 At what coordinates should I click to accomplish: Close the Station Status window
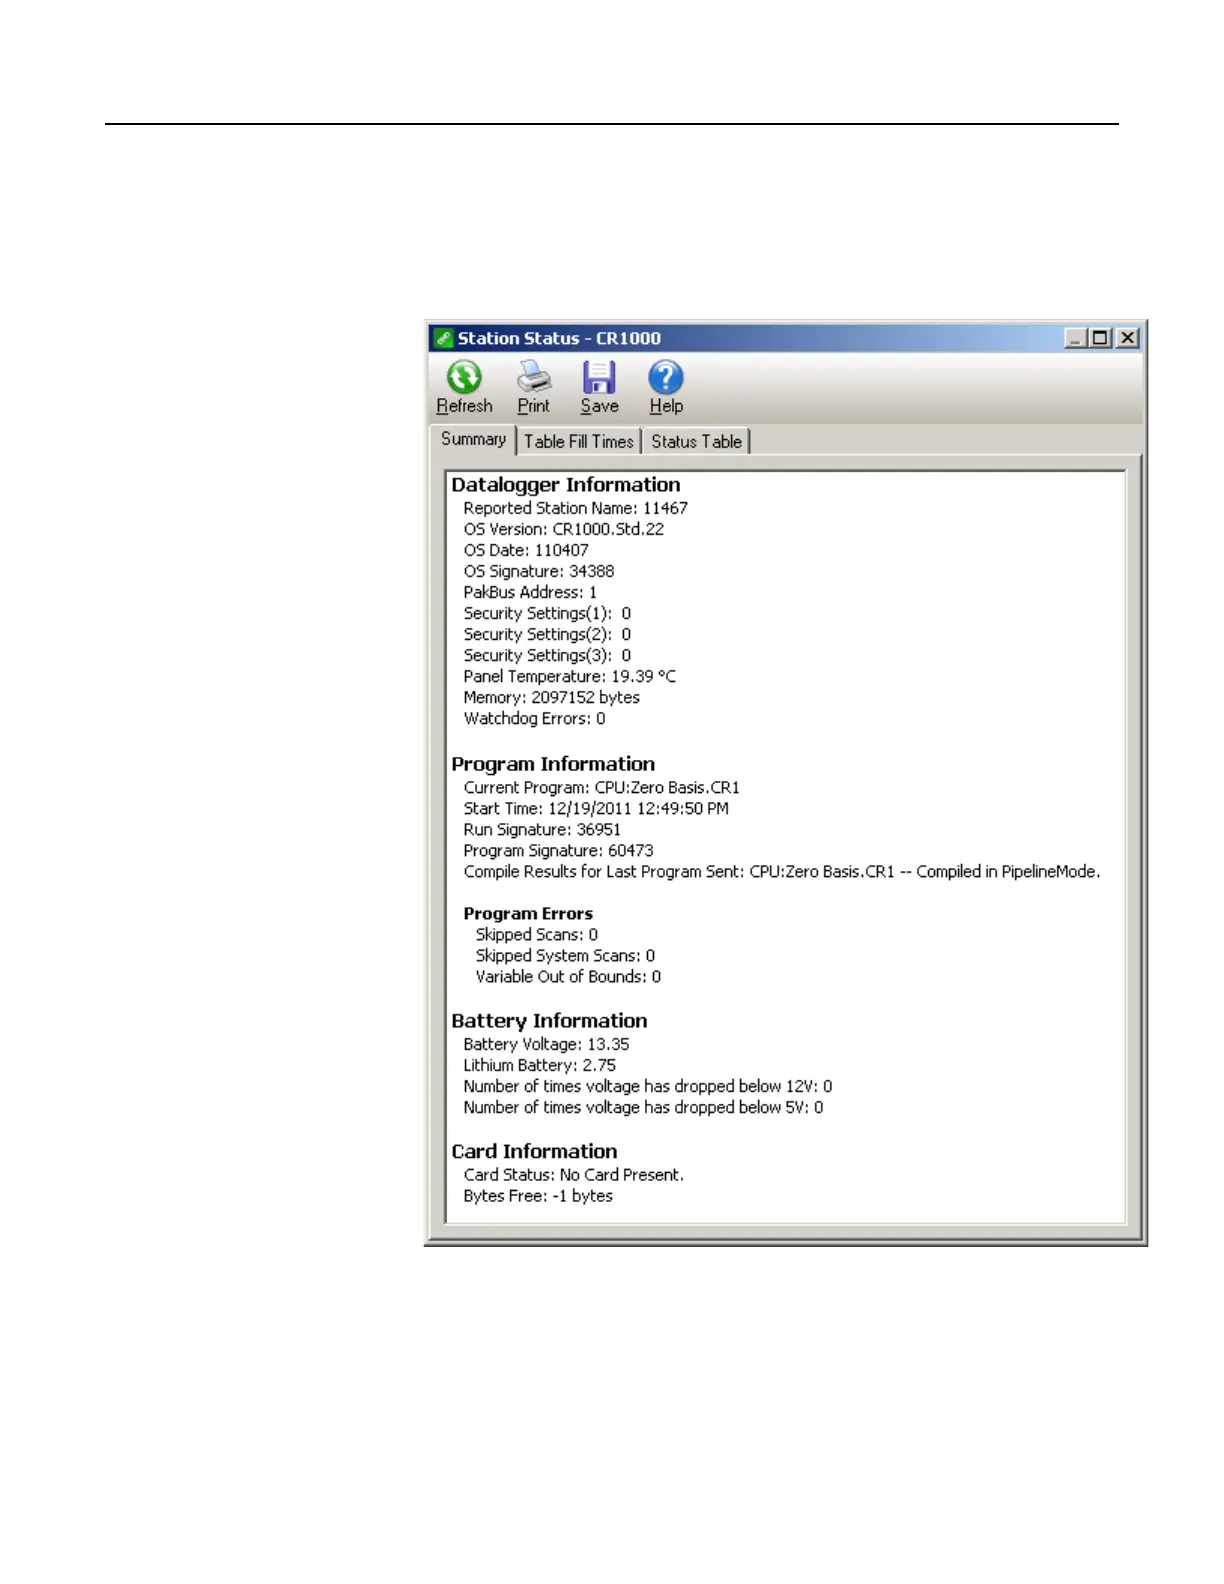1127,338
